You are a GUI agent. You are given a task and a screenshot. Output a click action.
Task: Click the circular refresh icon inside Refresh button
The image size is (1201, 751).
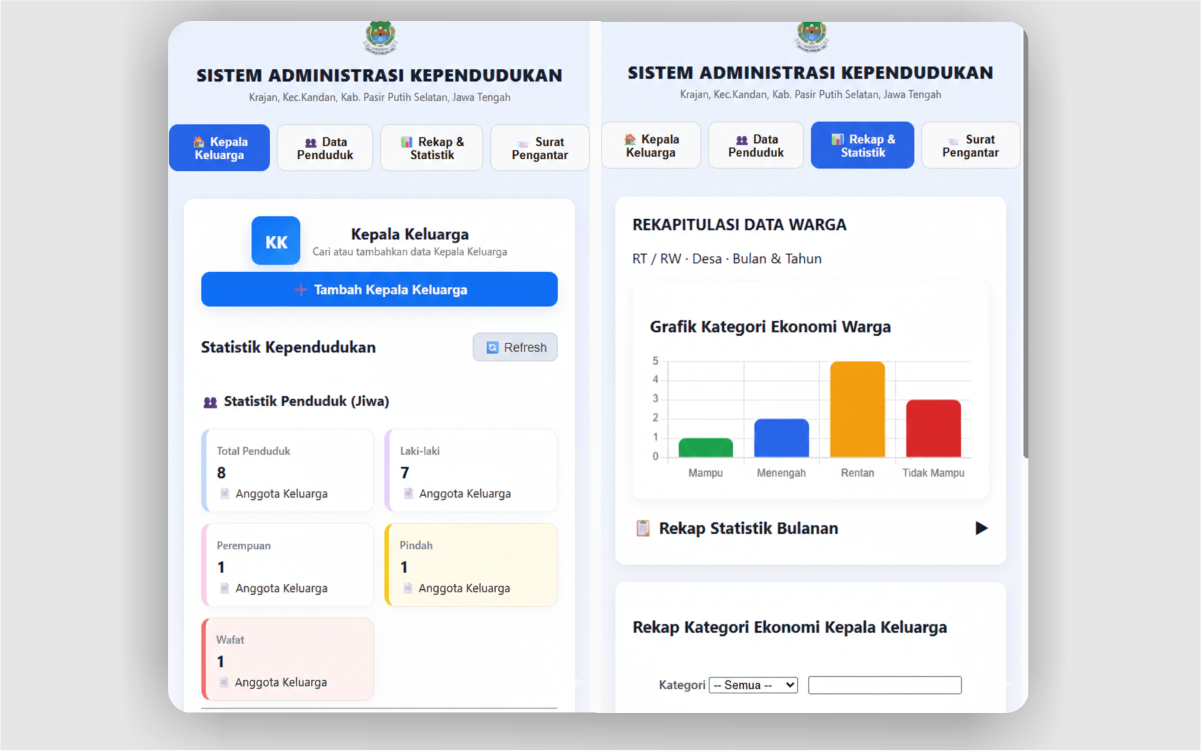[x=494, y=347]
